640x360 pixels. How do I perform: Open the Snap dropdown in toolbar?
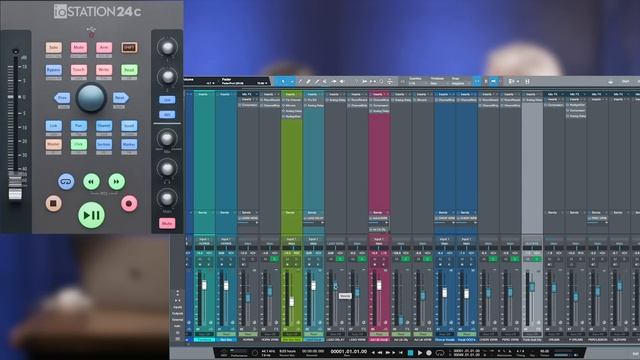click(x=459, y=81)
